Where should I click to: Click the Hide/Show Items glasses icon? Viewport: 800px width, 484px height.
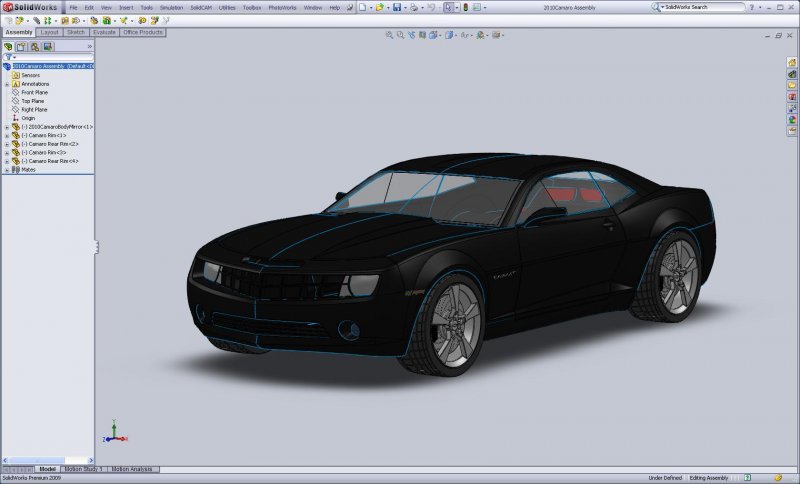[x=464, y=35]
